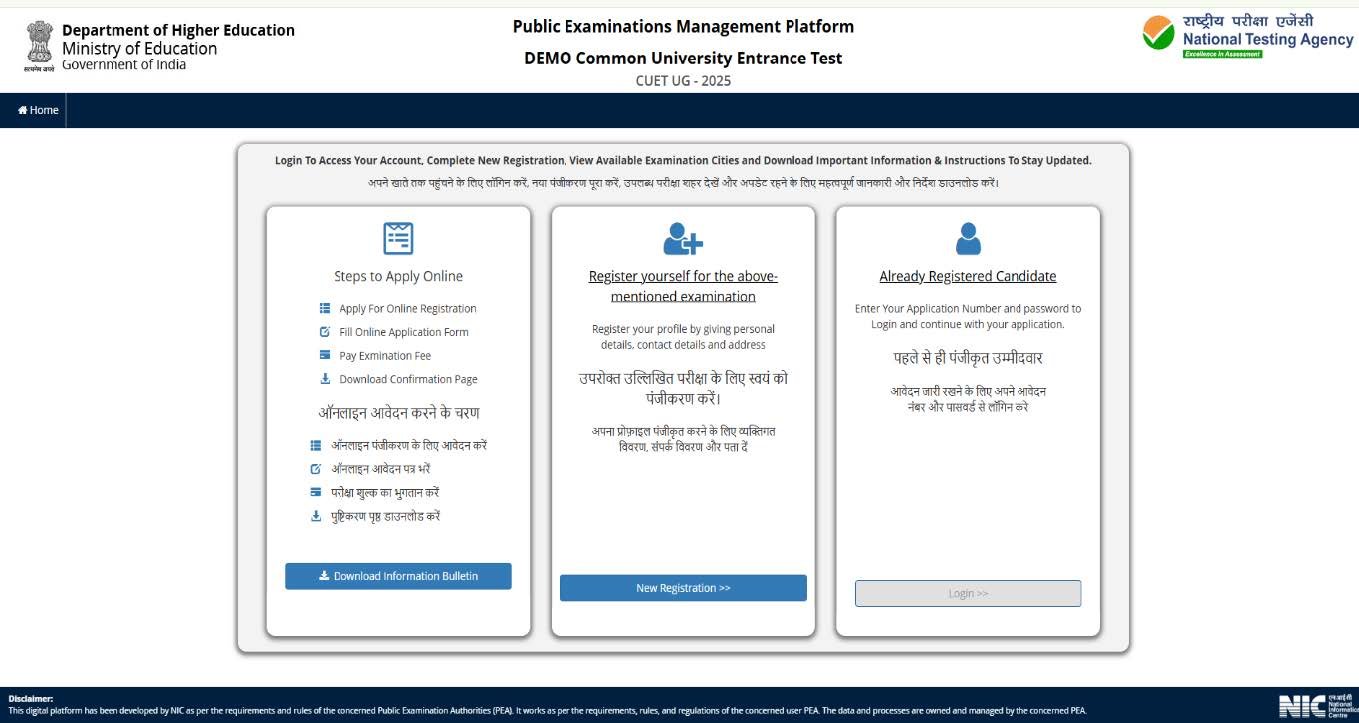Screen dimensions: 1359x723
Task: Click edit icon beside ऑनलाइन आवेदन पत्र भरें
Action: coord(316,468)
